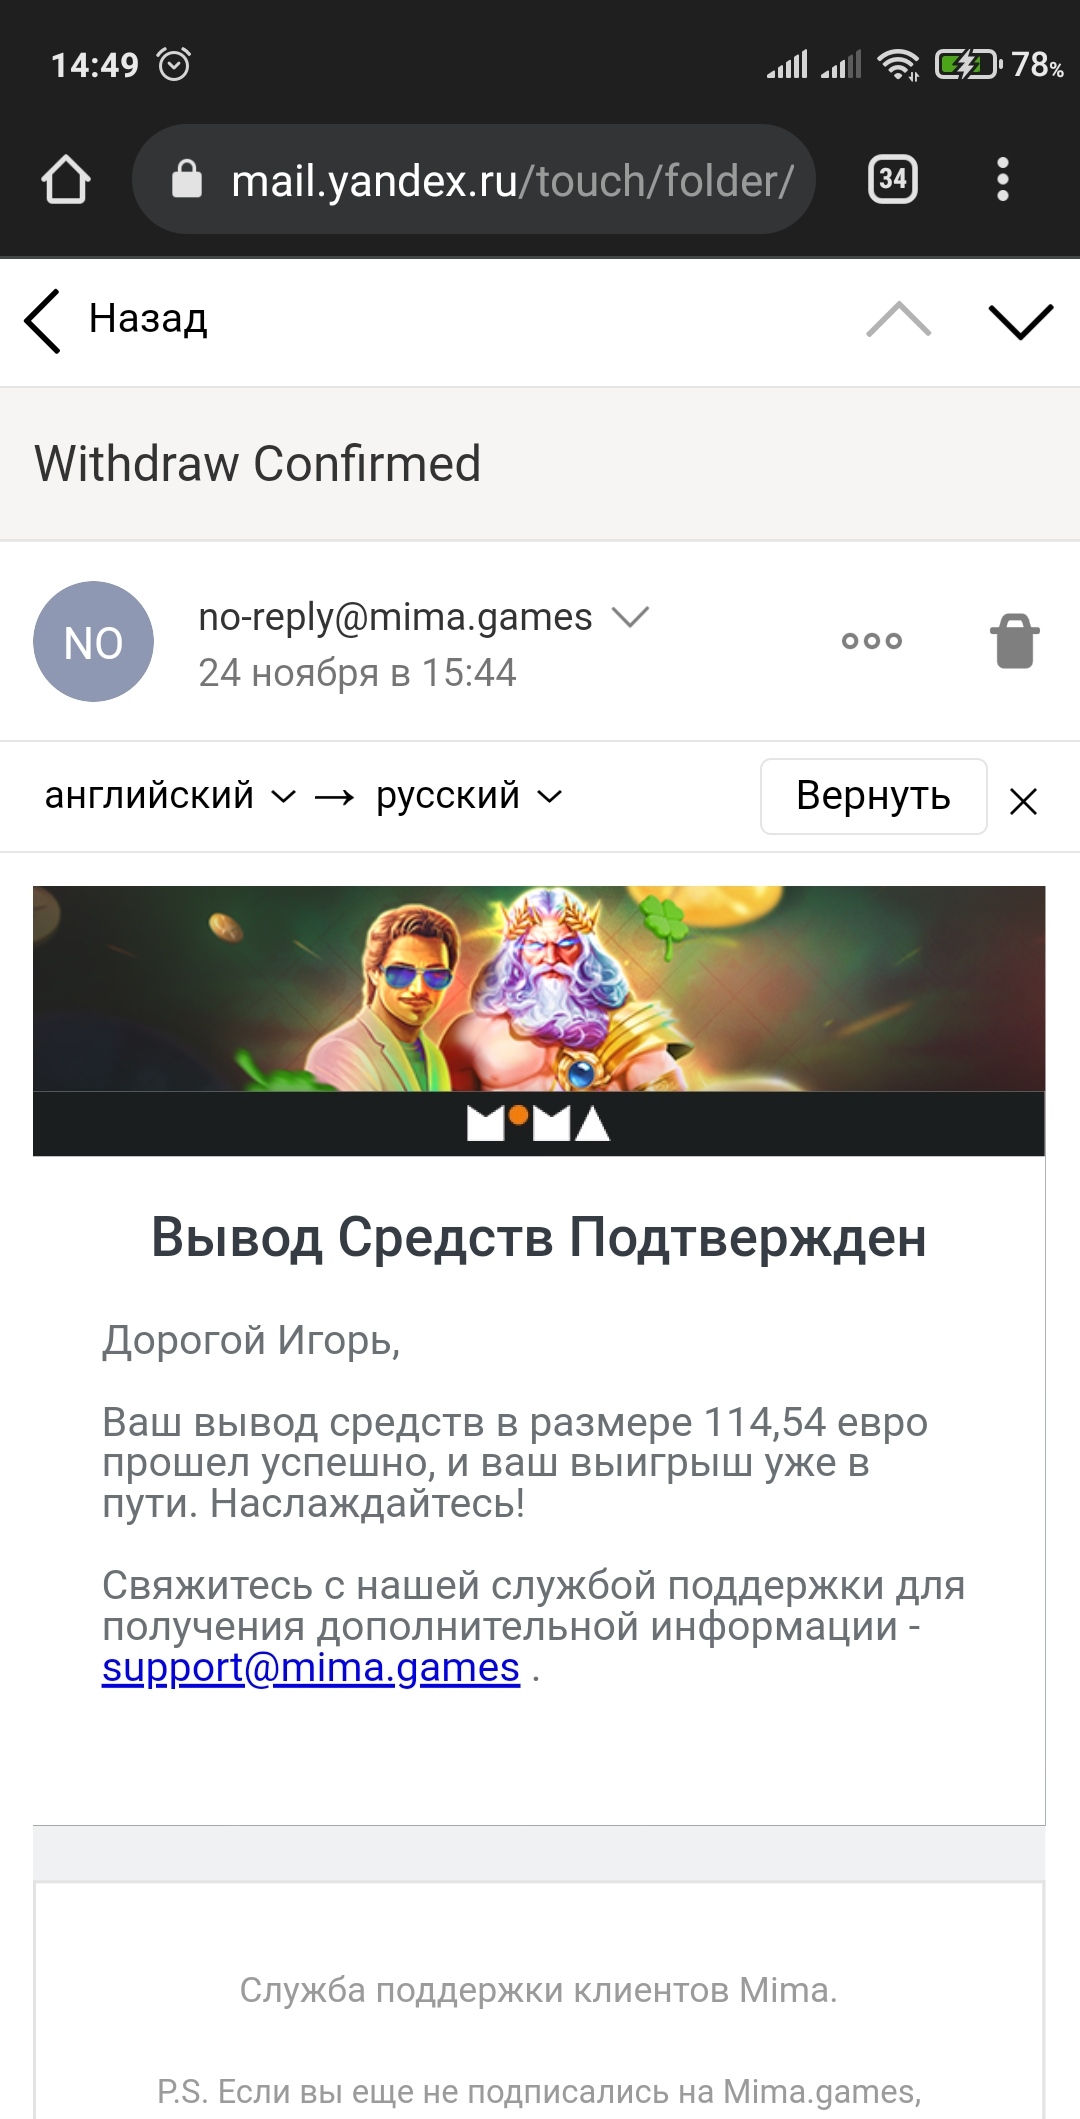Tap the Mima promotional banner image
Viewport: 1080px width, 2119px height.
coord(539,1020)
